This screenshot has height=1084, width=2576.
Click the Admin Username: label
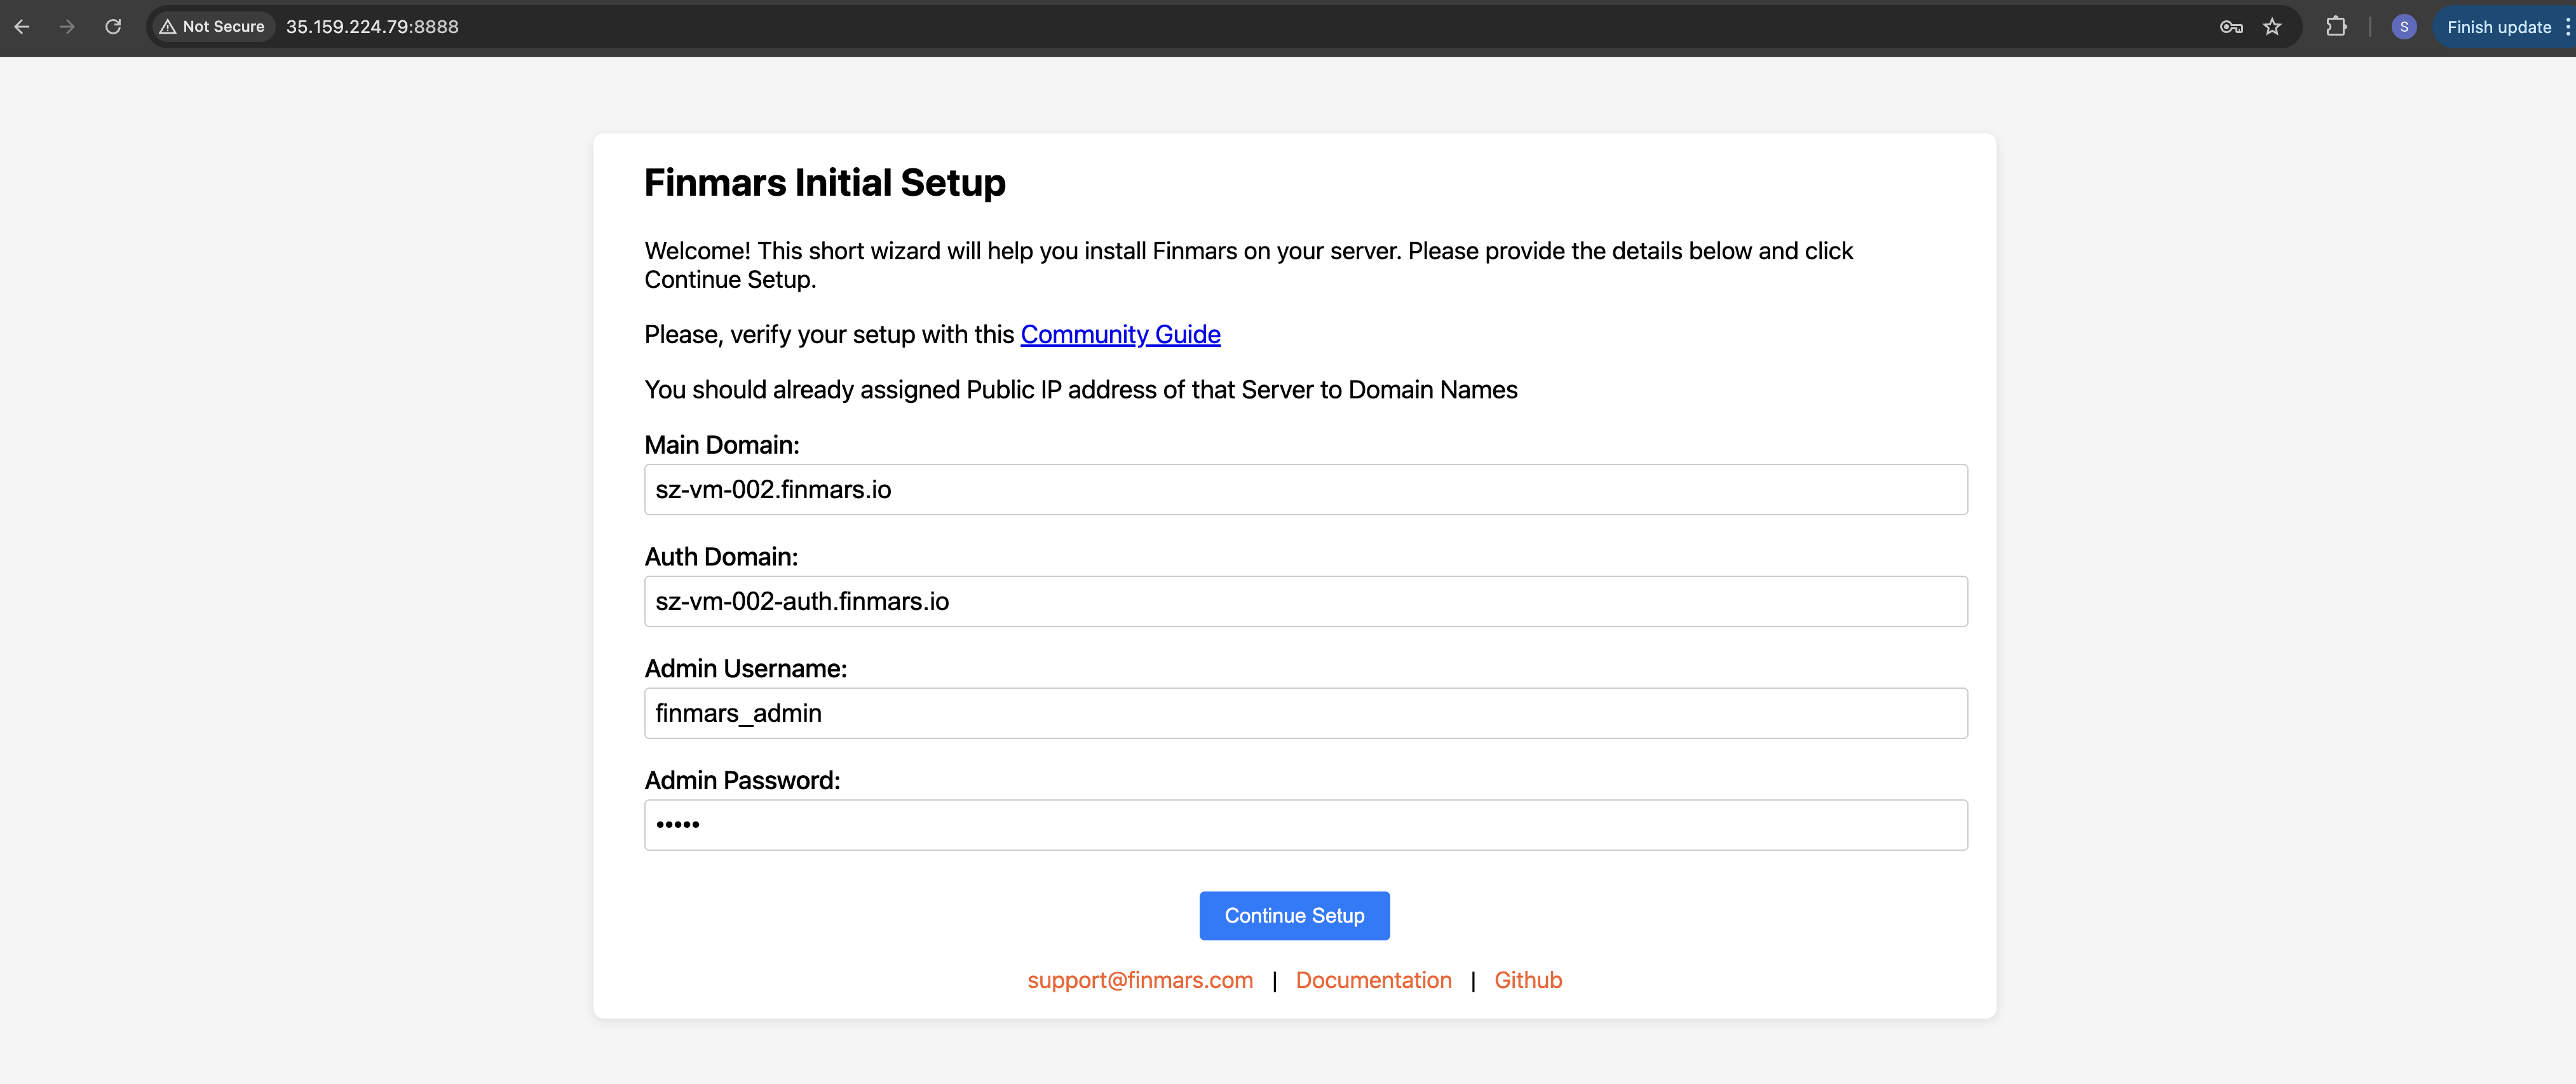tap(746, 669)
